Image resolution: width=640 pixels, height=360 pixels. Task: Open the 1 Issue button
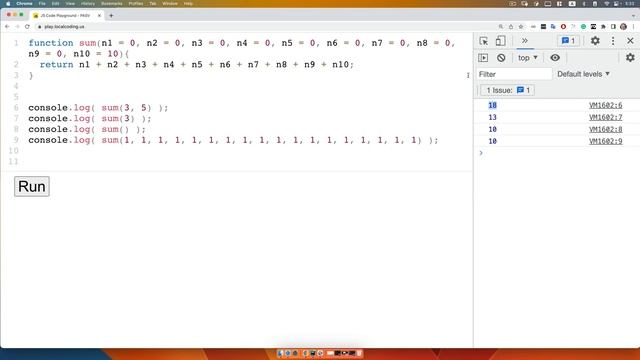pos(507,90)
